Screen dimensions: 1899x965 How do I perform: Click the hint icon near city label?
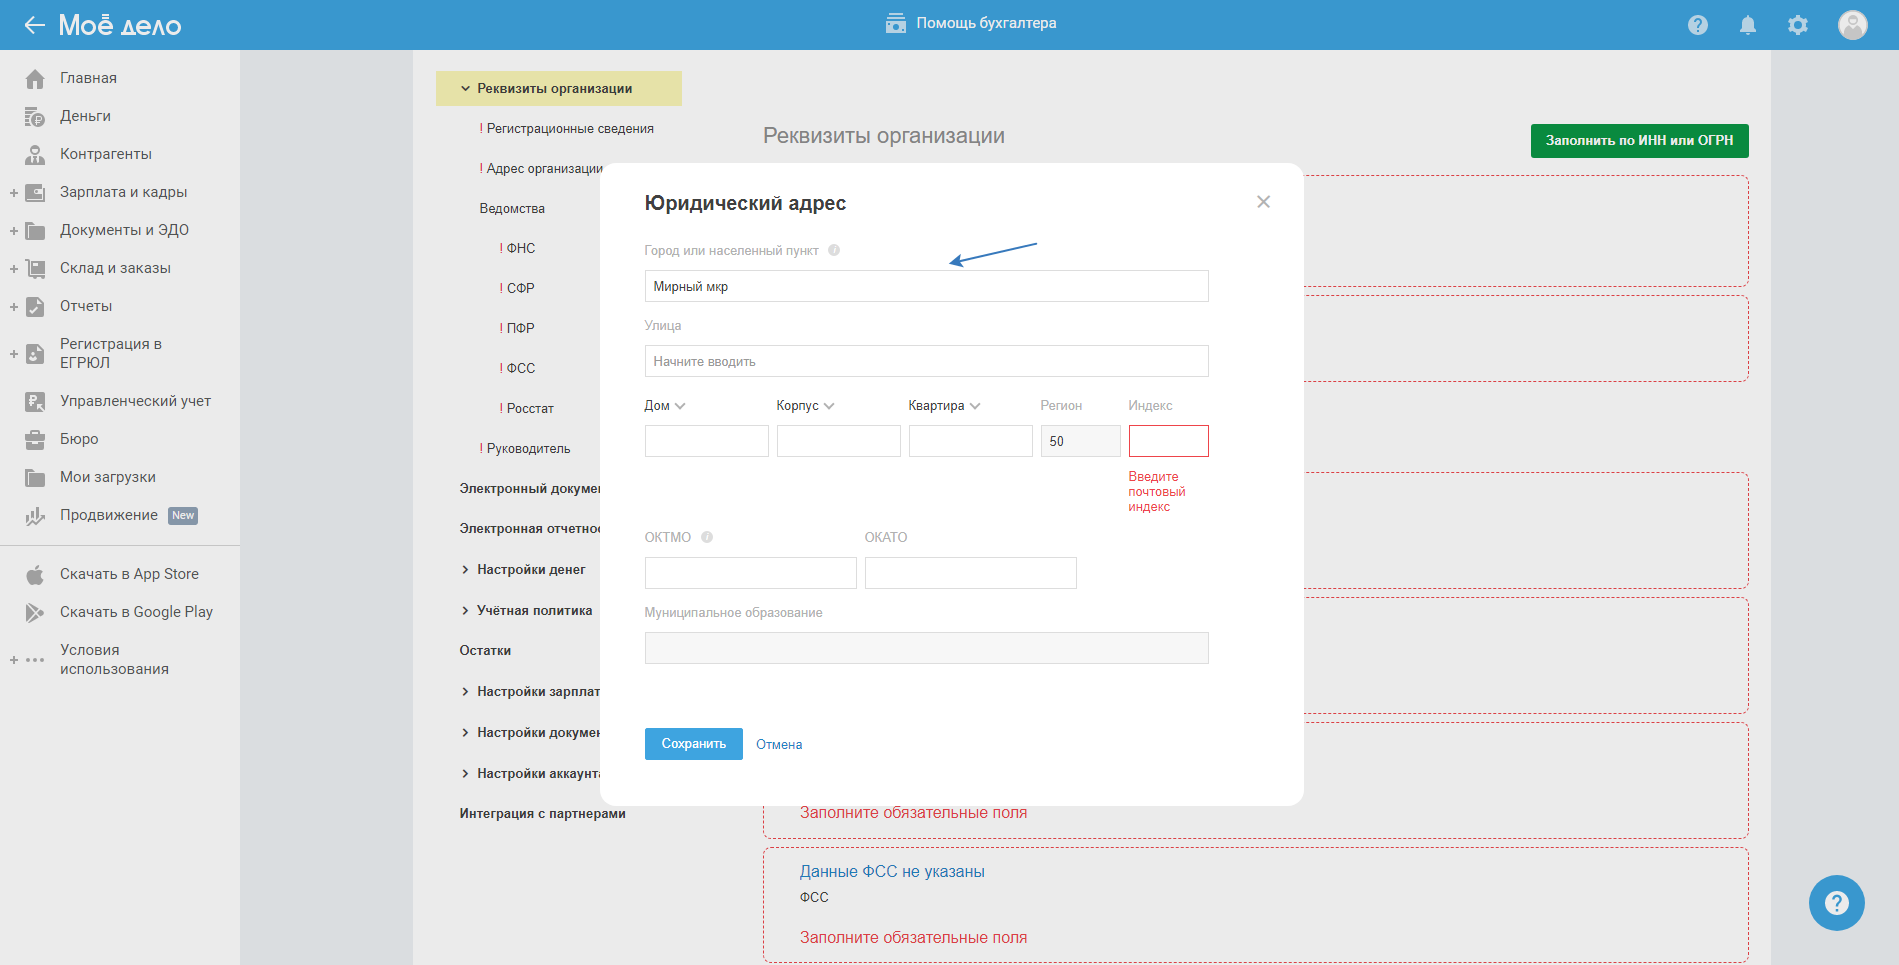point(834,251)
